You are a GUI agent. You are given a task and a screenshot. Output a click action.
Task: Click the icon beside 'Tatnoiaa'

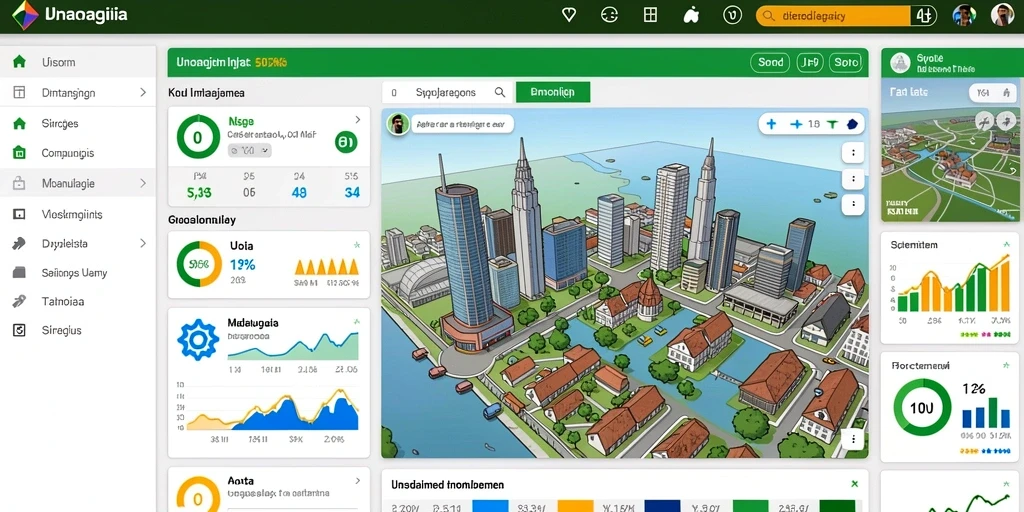click(x=20, y=302)
